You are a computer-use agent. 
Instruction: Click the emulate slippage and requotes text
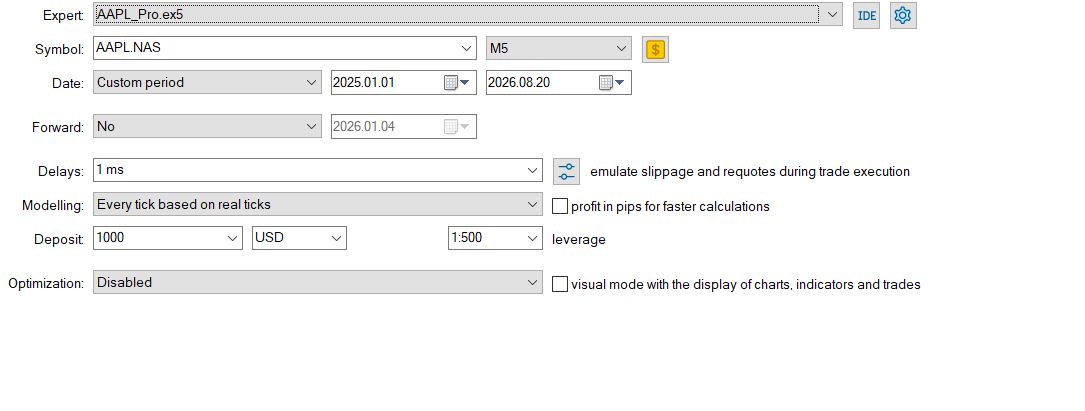749,172
